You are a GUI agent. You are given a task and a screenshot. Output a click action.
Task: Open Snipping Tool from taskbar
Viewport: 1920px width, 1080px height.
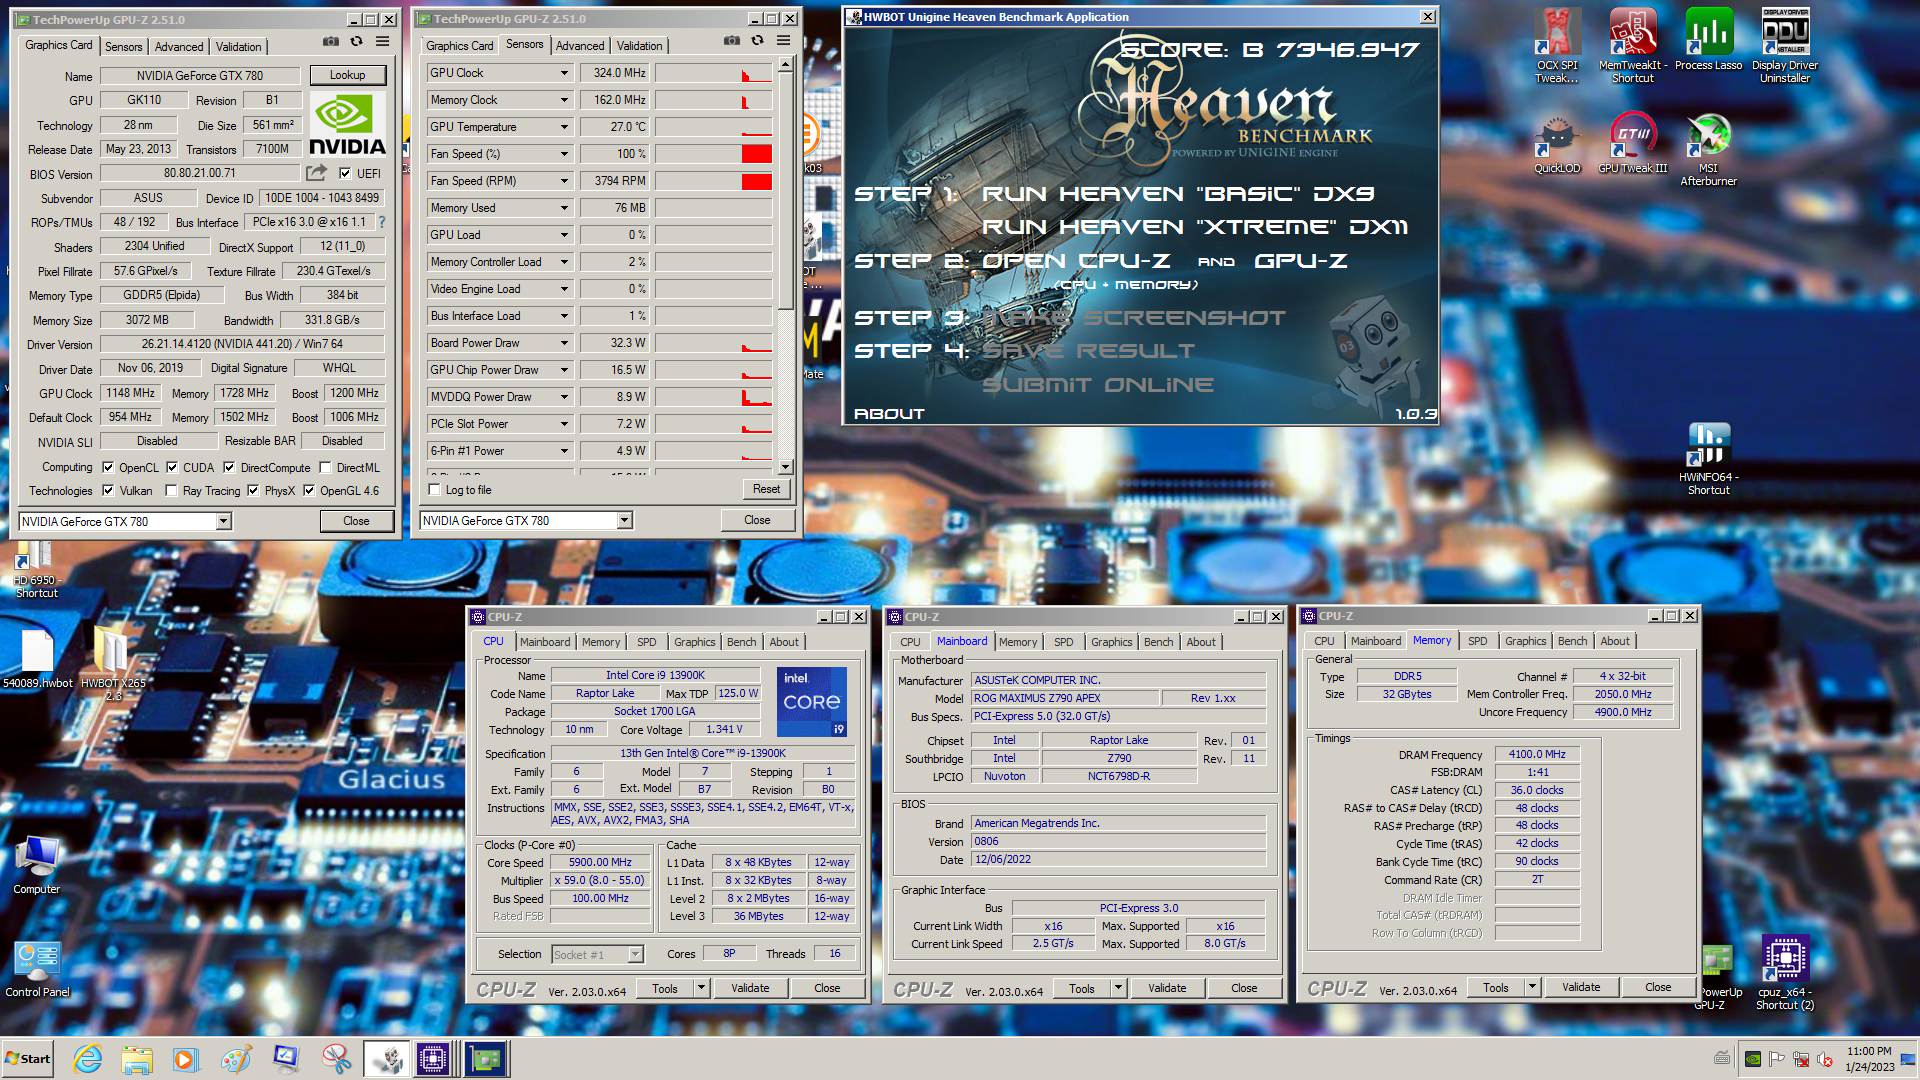335,1059
